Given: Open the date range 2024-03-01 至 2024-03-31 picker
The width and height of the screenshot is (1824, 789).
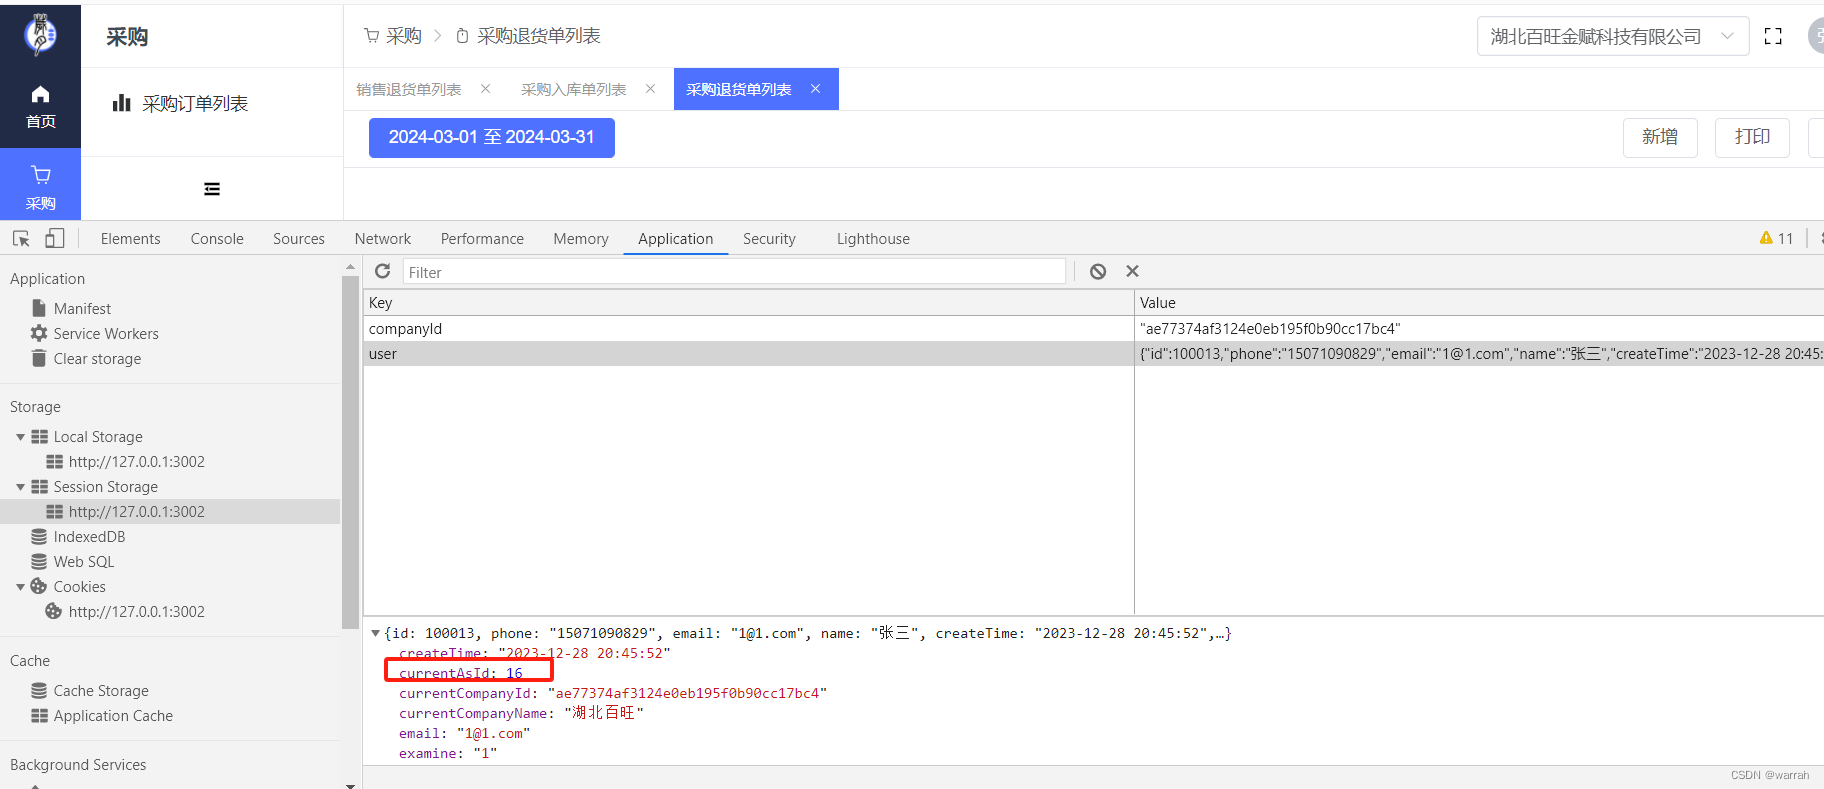Looking at the screenshot, I should pos(492,137).
